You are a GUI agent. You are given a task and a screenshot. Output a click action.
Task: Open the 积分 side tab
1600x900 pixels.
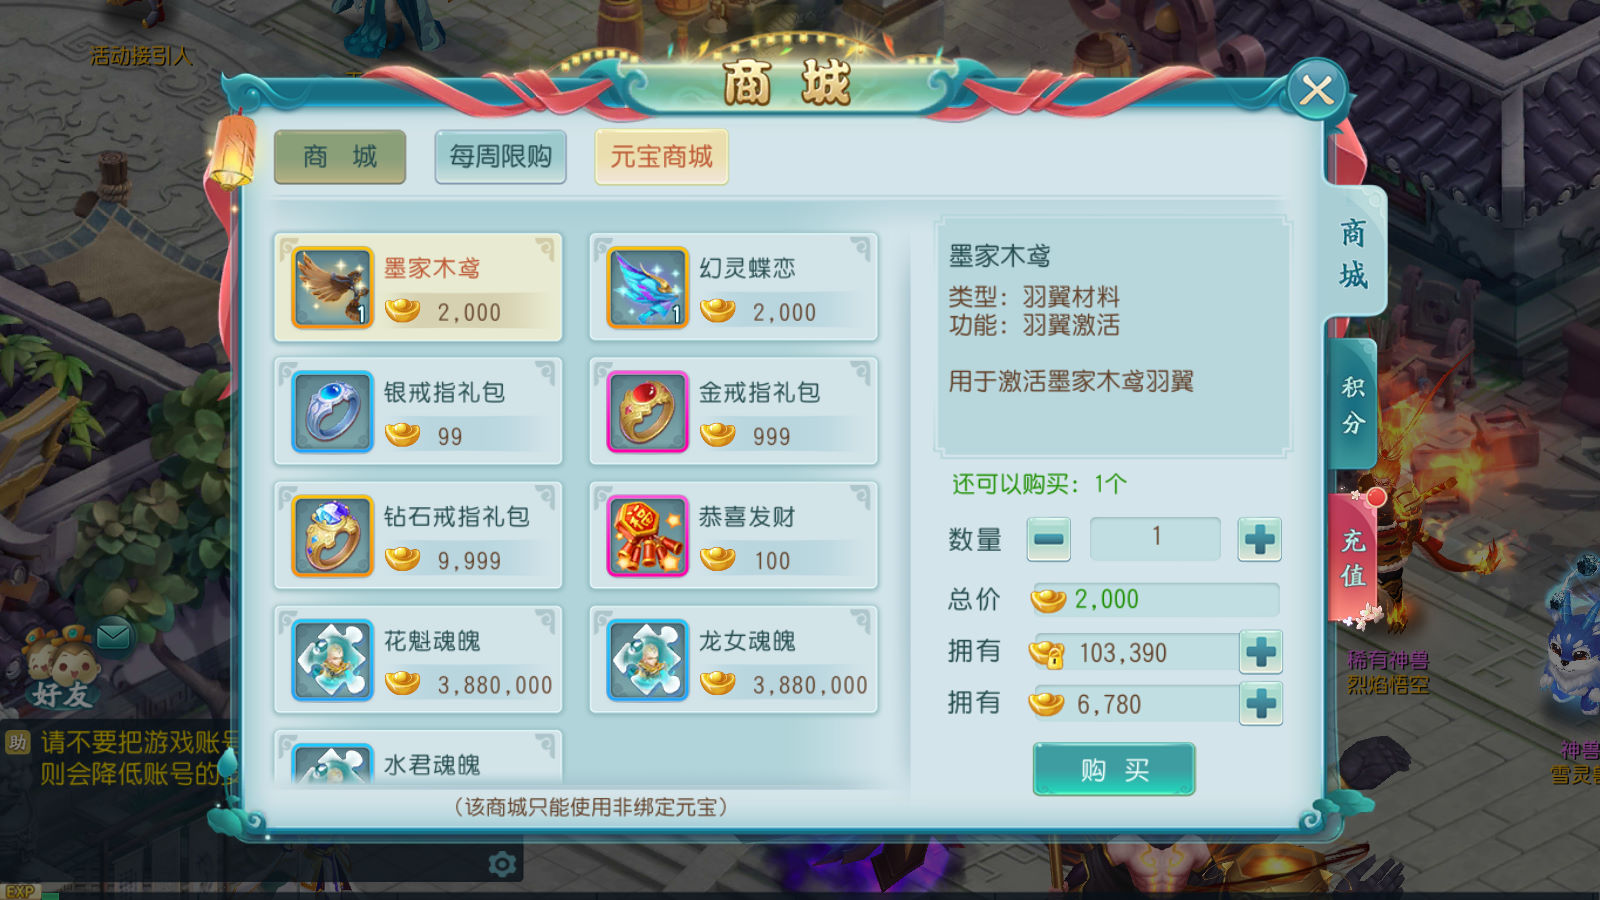(x=1353, y=405)
